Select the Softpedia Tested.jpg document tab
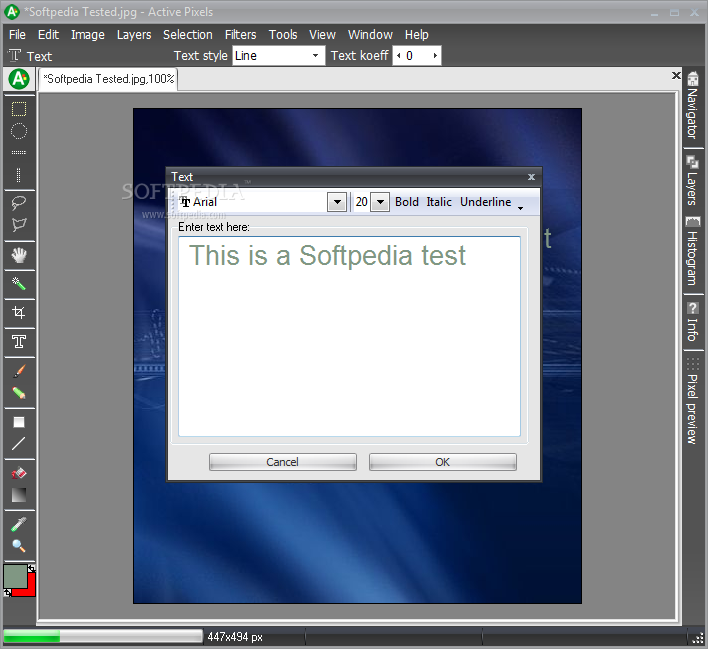This screenshot has height=649, width=708. [x=108, y=79]
